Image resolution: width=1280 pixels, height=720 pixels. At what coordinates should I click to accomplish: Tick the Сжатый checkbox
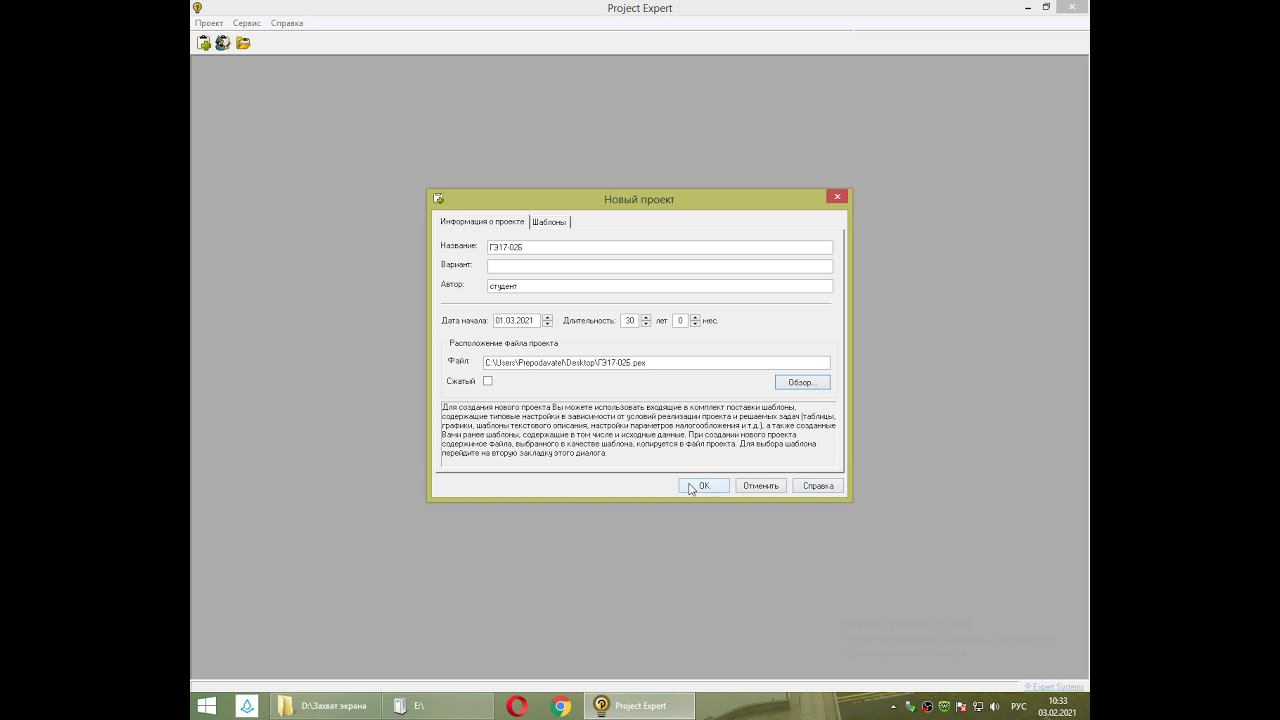[488, 381]
